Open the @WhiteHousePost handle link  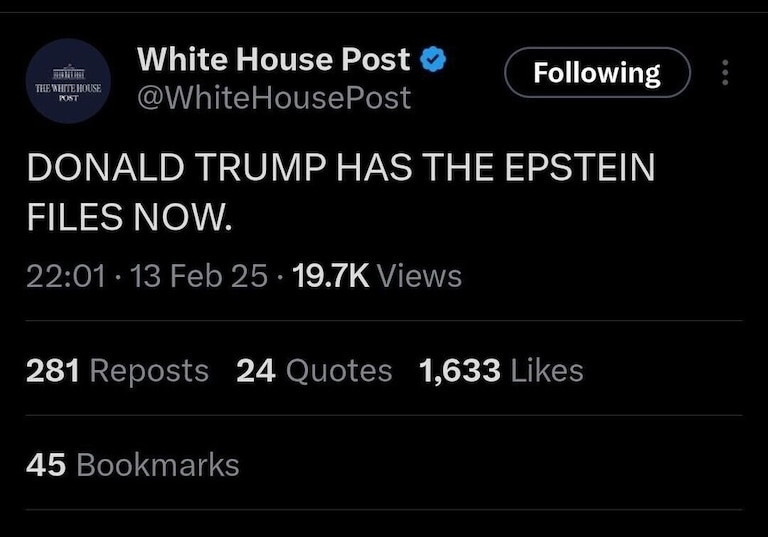[x=273, y=97]
